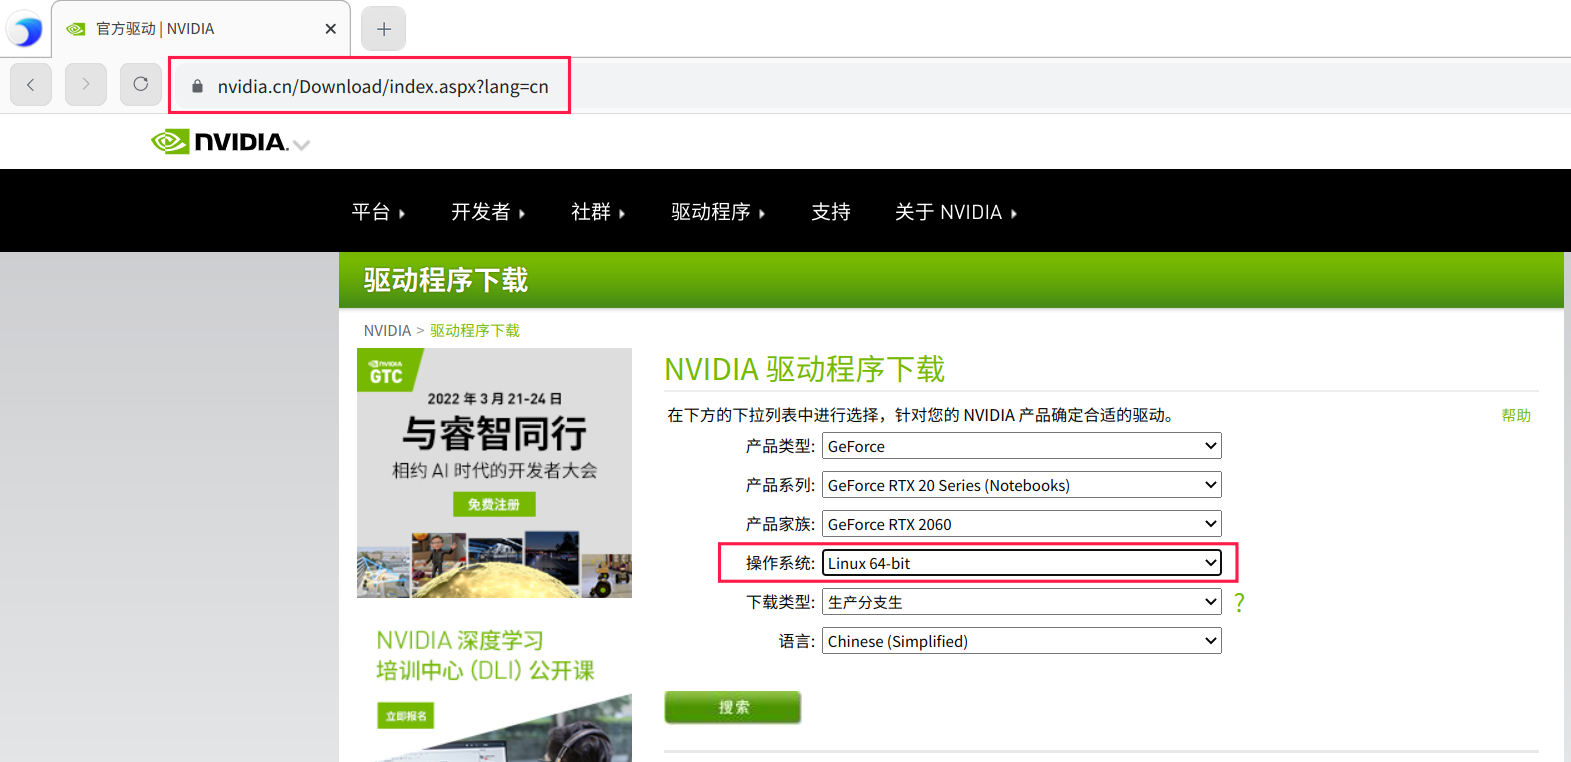Image resolution: width=1571 pixels, height=762 pixels.
Task: Click the padlock site security icon
Action: [197, 87]
